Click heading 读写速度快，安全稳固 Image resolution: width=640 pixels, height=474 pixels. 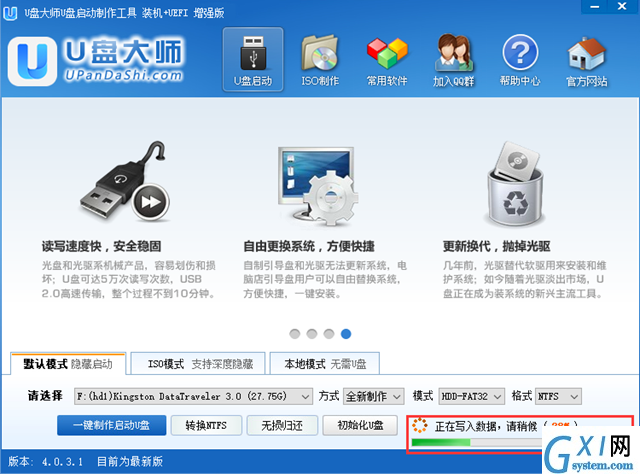point(102,247)
